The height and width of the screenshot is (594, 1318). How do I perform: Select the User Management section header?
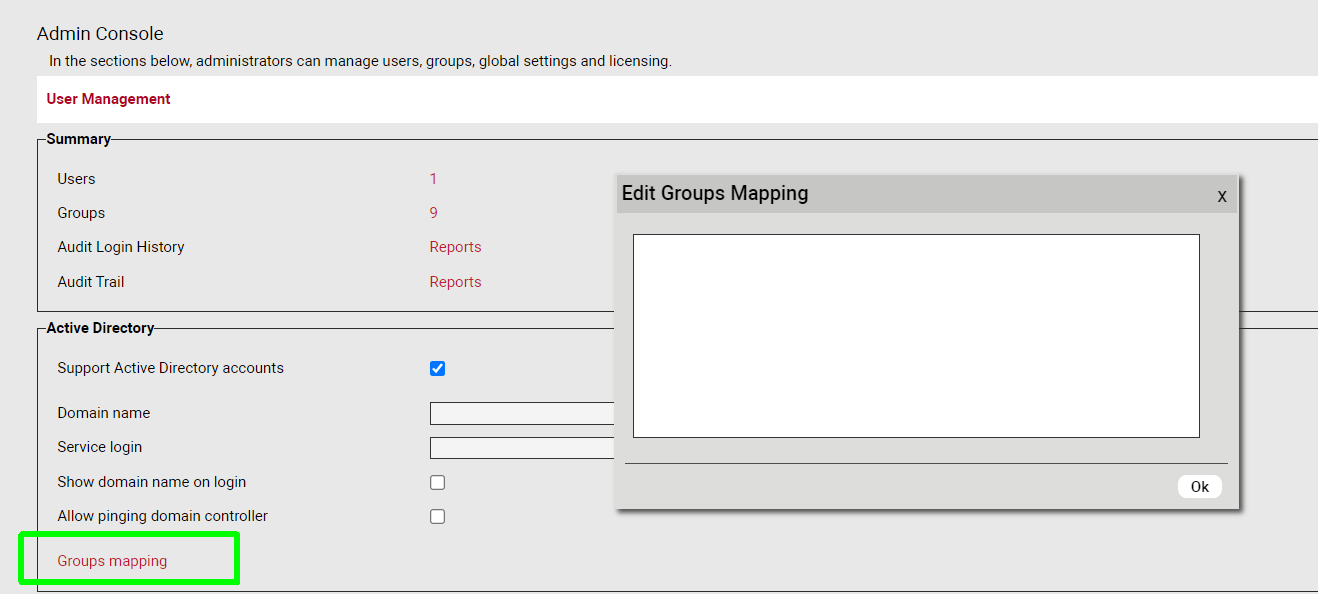pos(108,99)
